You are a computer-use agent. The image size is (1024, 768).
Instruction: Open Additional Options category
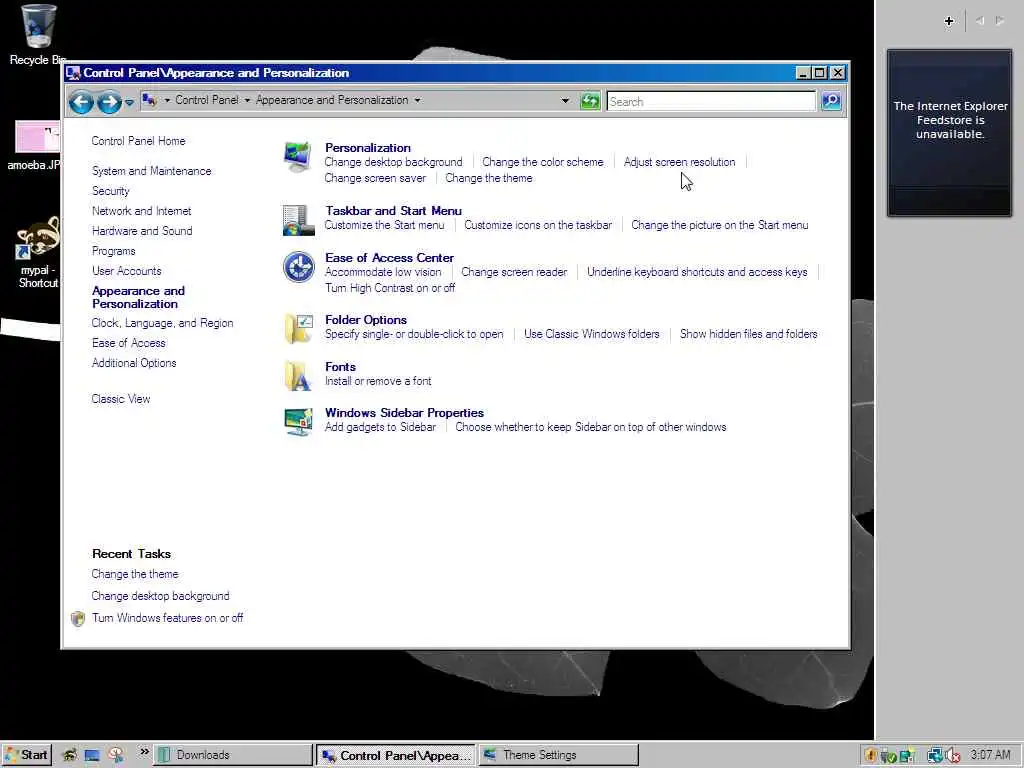click(134, 363)
